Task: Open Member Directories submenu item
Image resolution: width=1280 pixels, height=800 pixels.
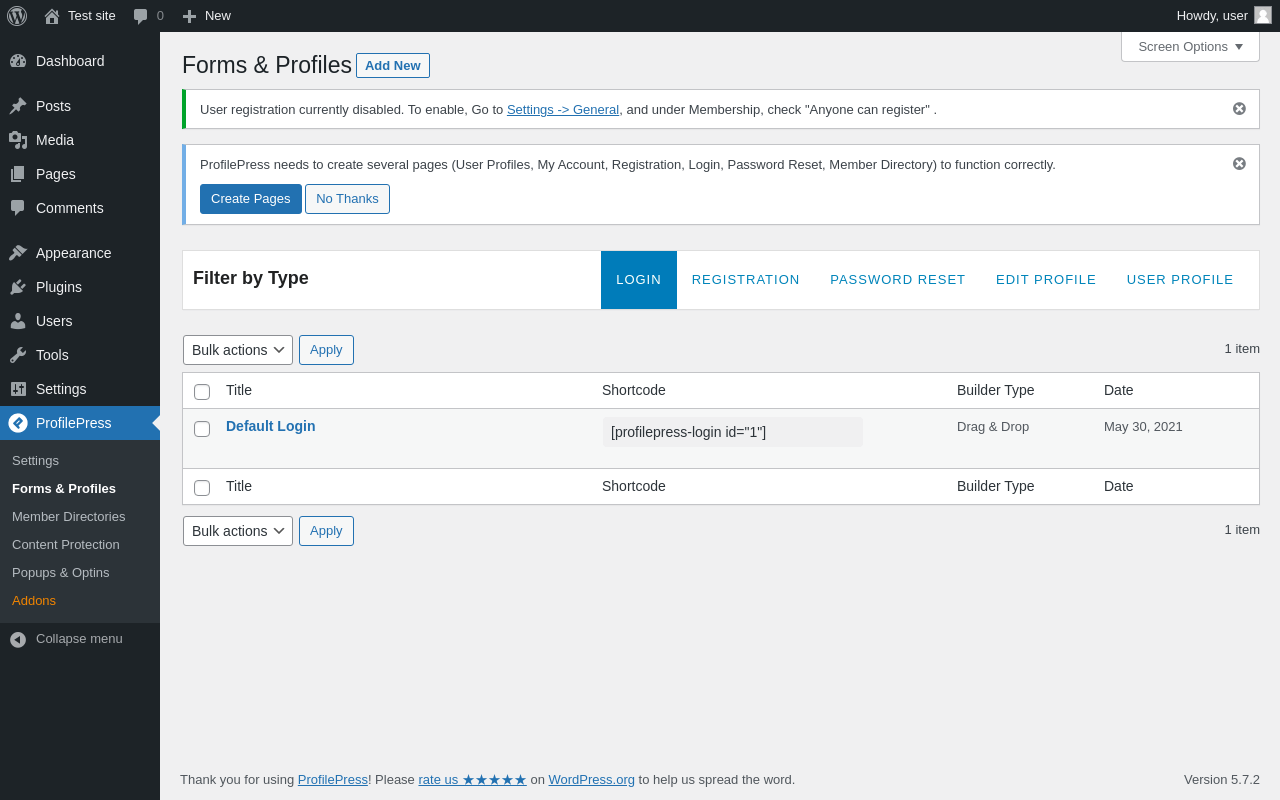Action: pyautogui.click(x=80, y=517)
